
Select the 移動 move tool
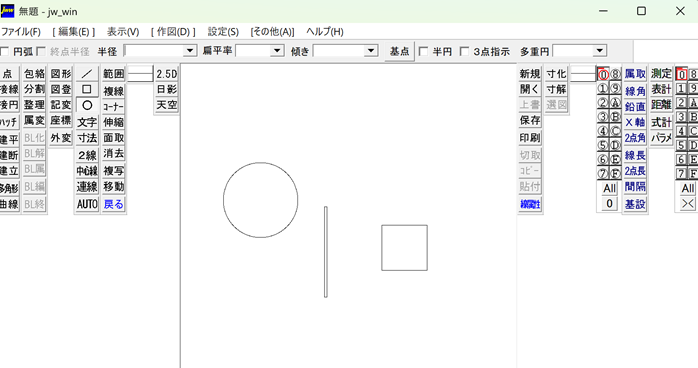point(114,187)
